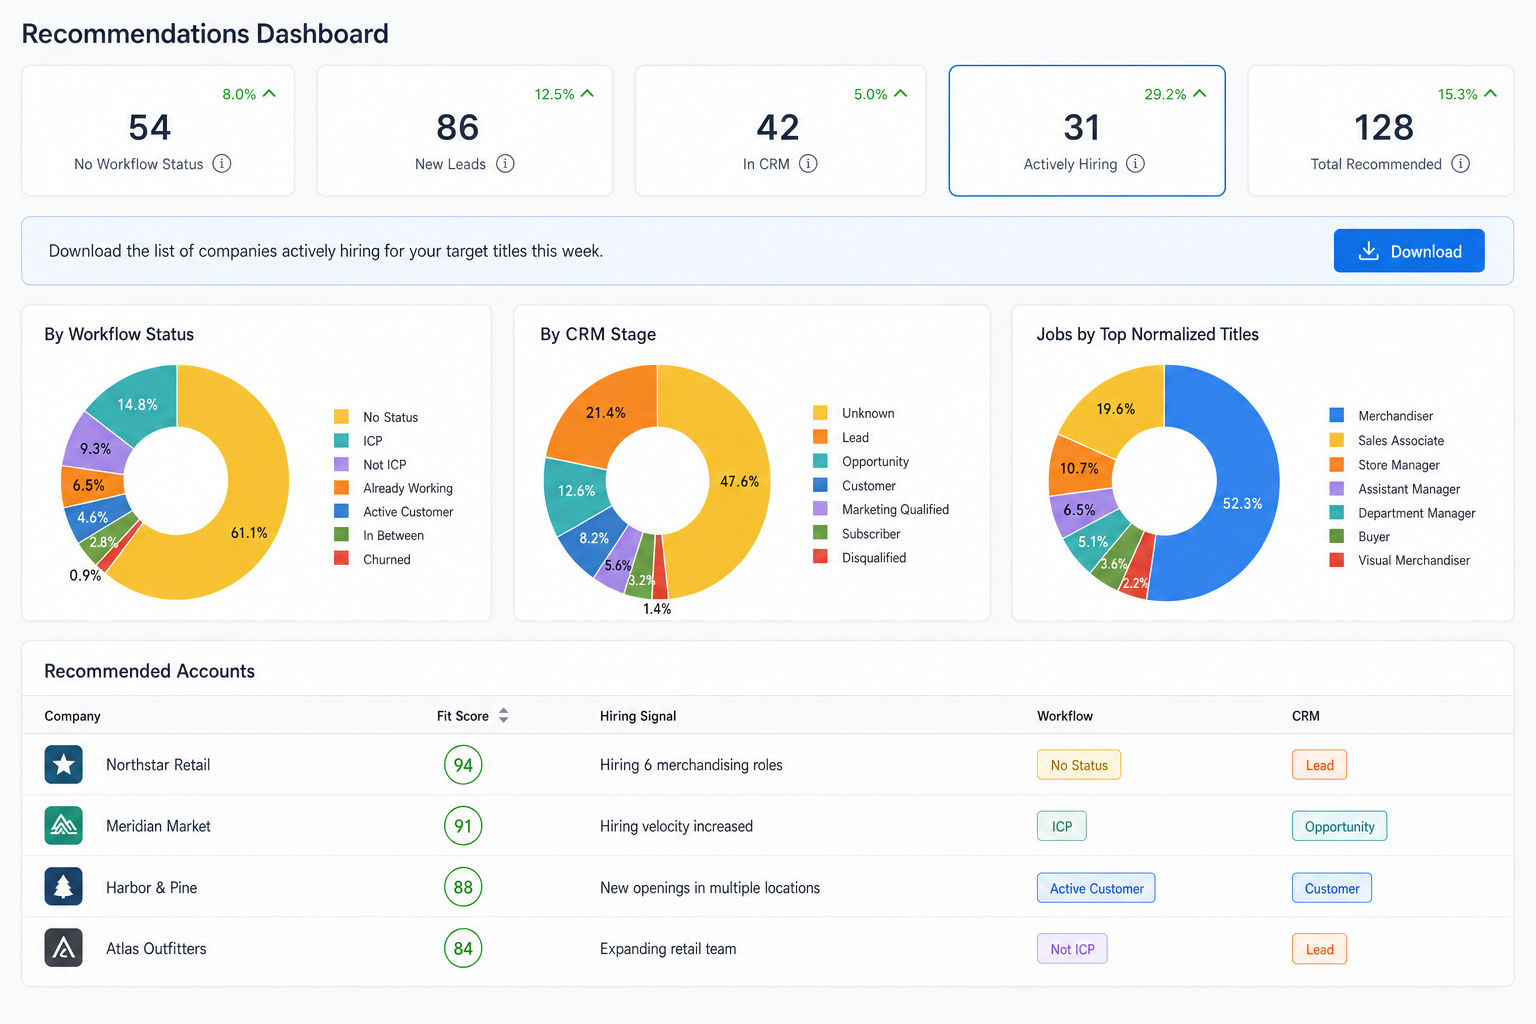
Task: Click info icon beside New Leads
Action: click(x=505, y=164)
